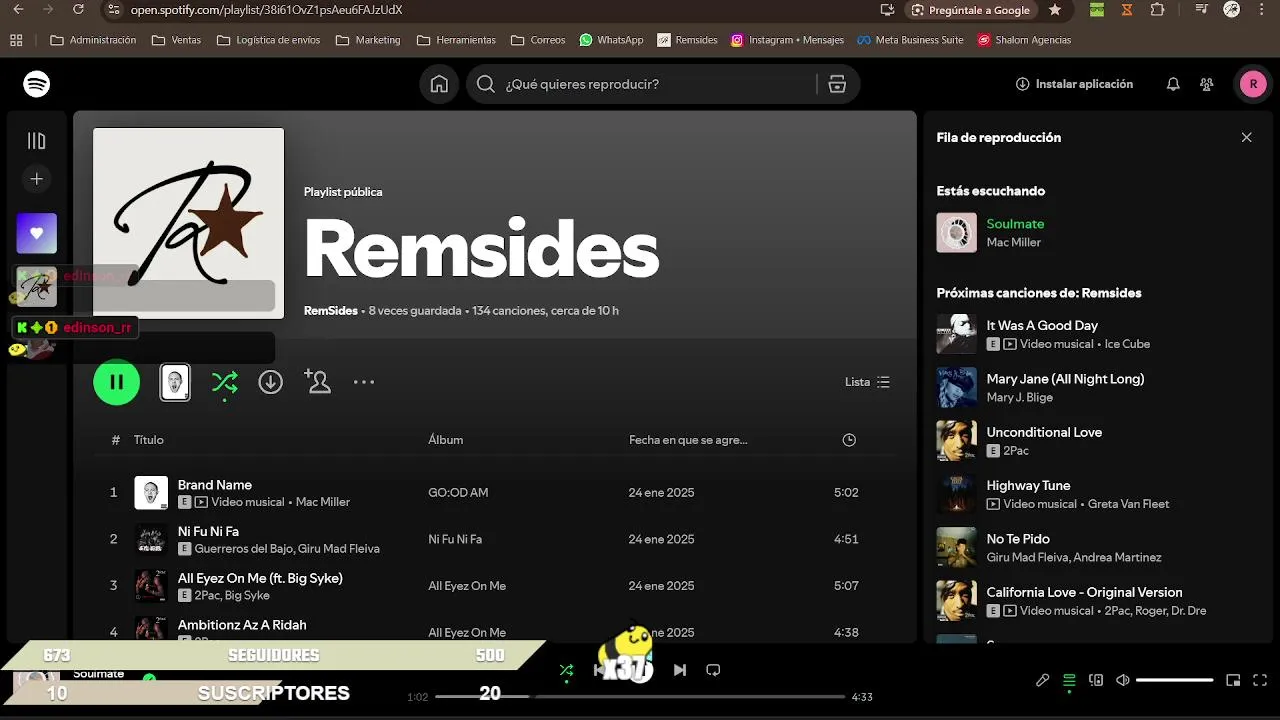
Task: Select the Ambitionz Az A Ridah track
Action: tap(242, 625)
